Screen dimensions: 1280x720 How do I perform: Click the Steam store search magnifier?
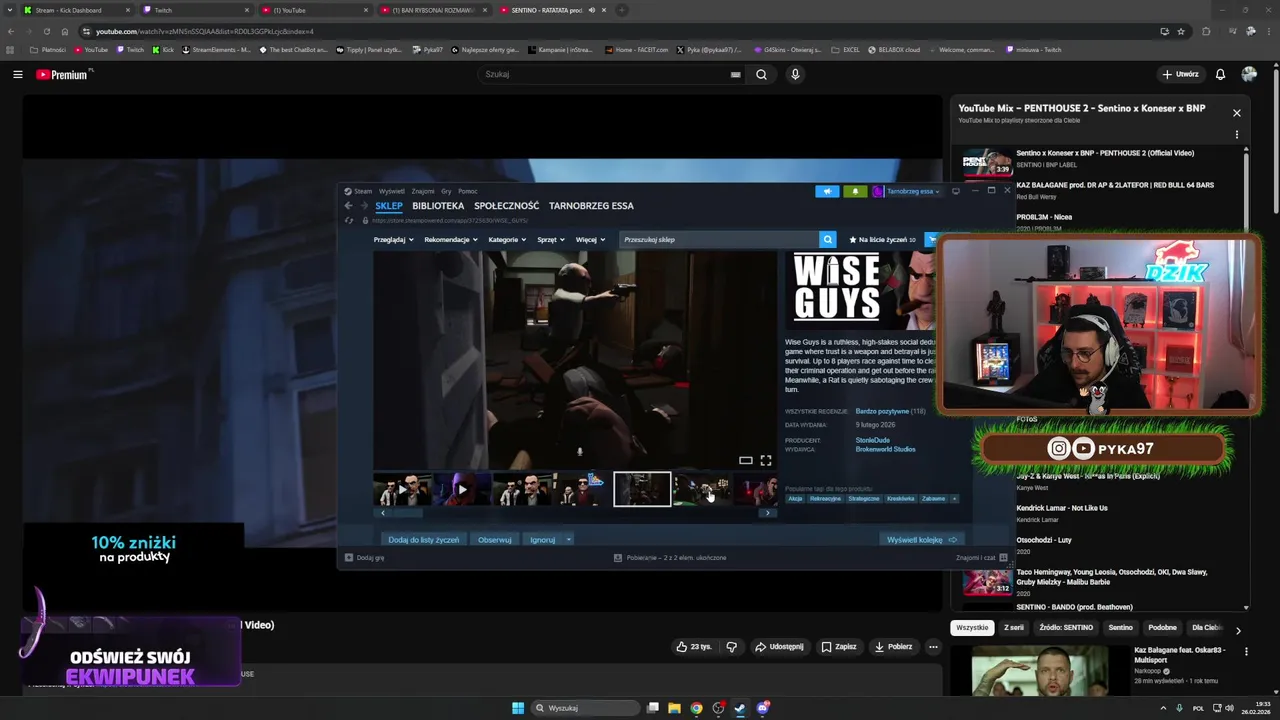click(x=827, y=240)
